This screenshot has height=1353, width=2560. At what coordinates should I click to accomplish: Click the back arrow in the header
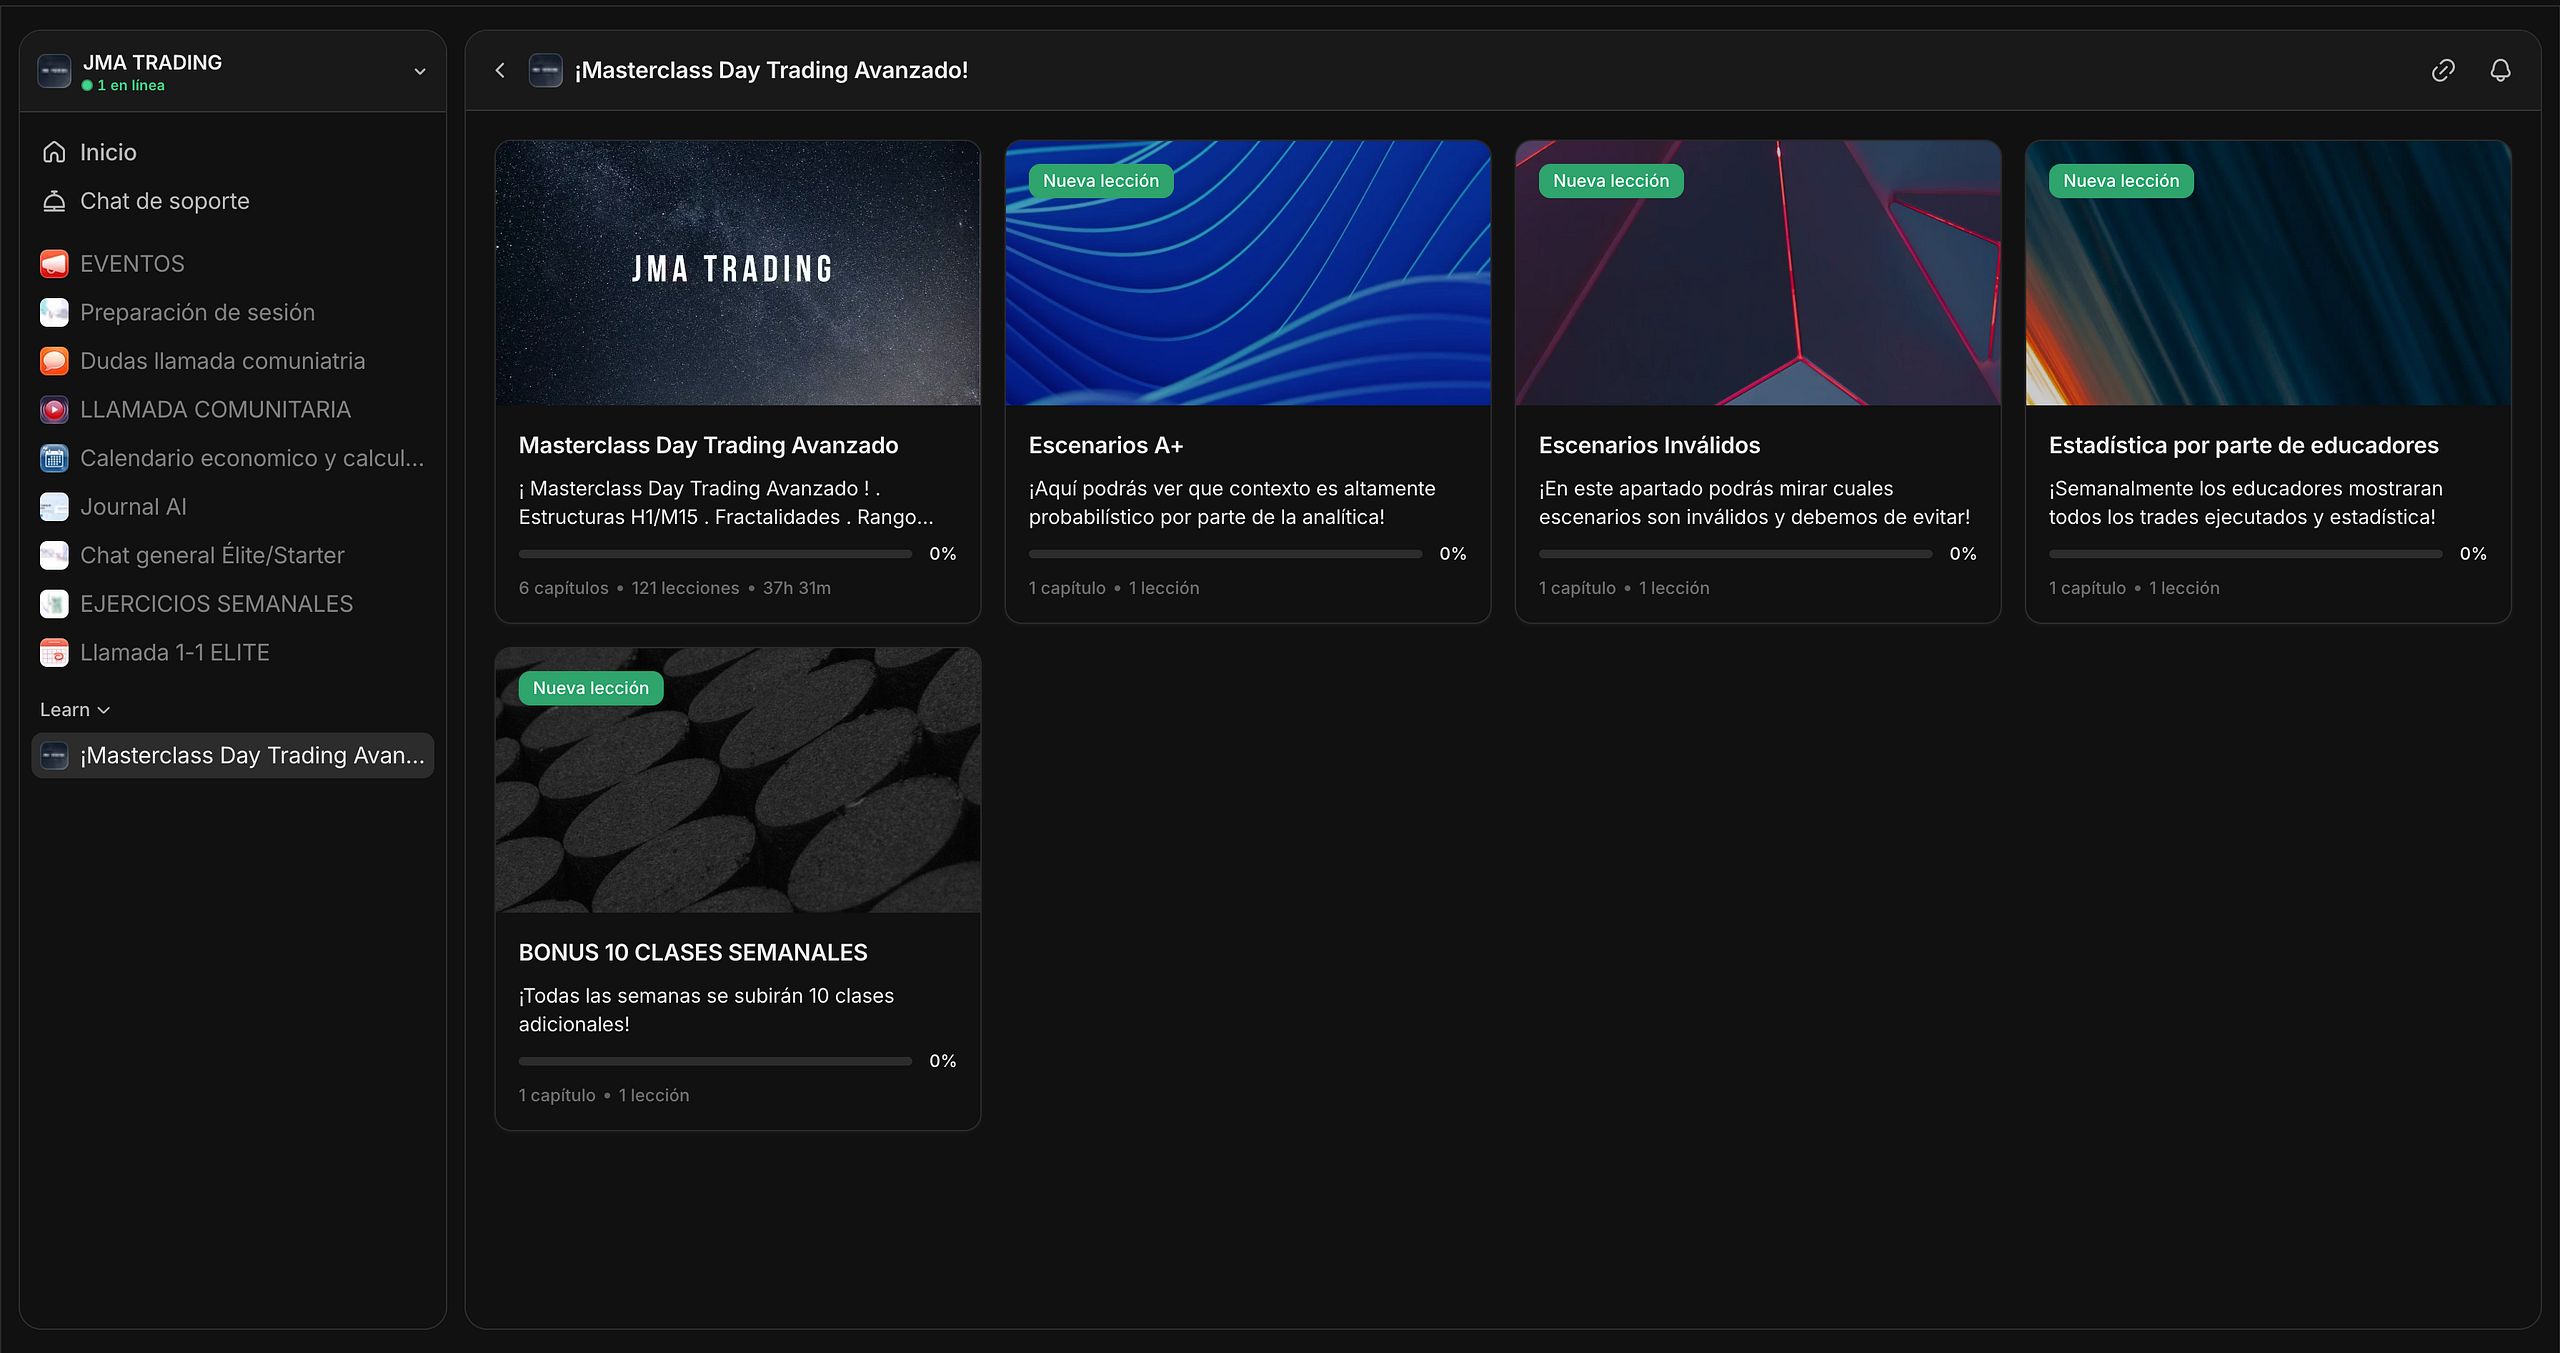click(x=500, y=70)
